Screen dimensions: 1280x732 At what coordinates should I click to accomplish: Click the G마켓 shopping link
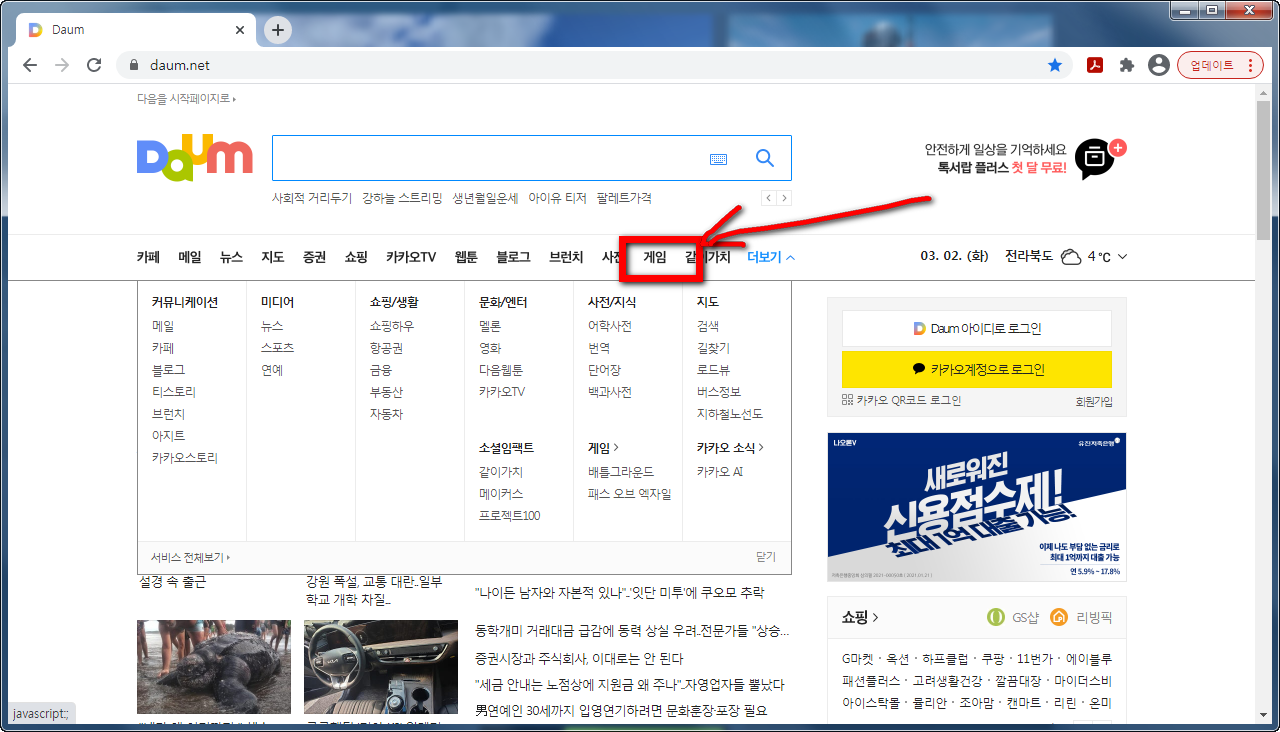(x=858, y=659)
